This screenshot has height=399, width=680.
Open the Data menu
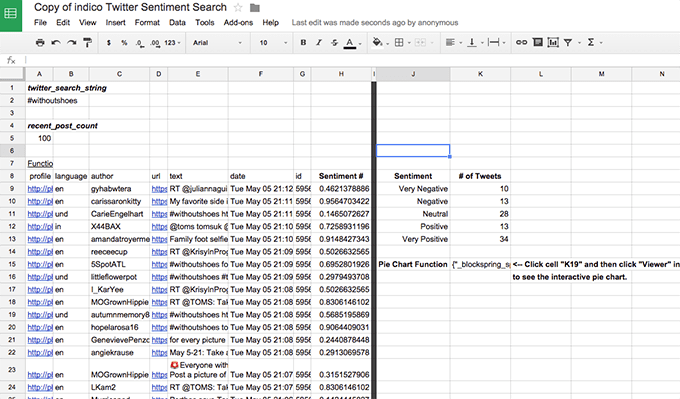pos(177,23)
